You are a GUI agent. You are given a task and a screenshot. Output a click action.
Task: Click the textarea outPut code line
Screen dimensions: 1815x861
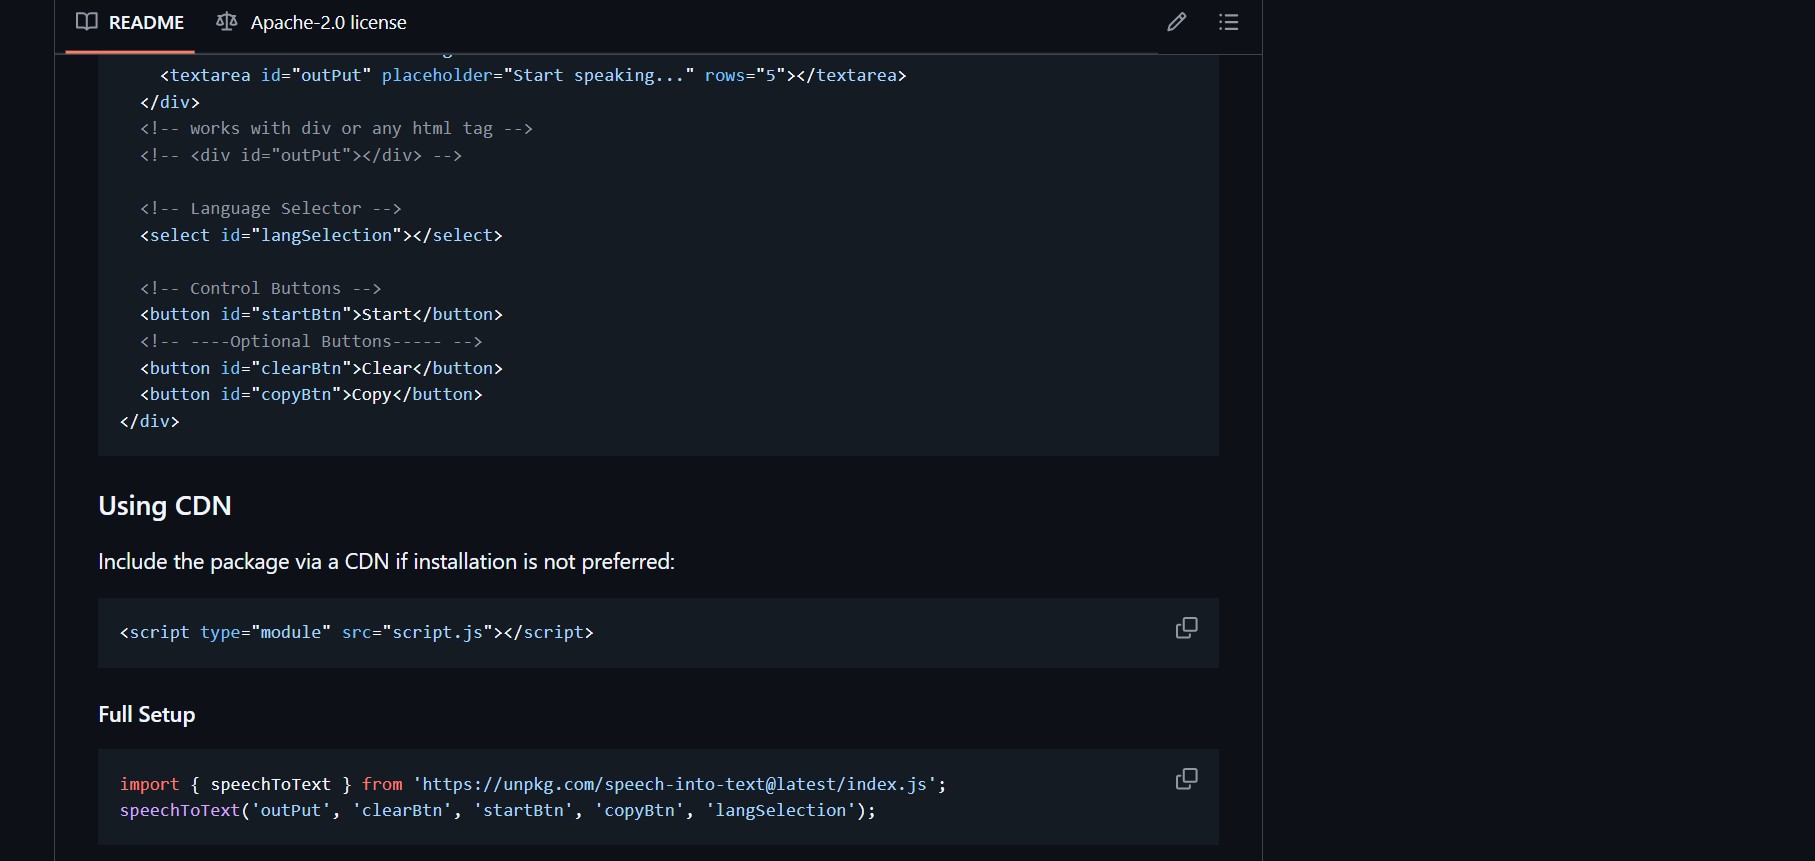coord(532,75)
